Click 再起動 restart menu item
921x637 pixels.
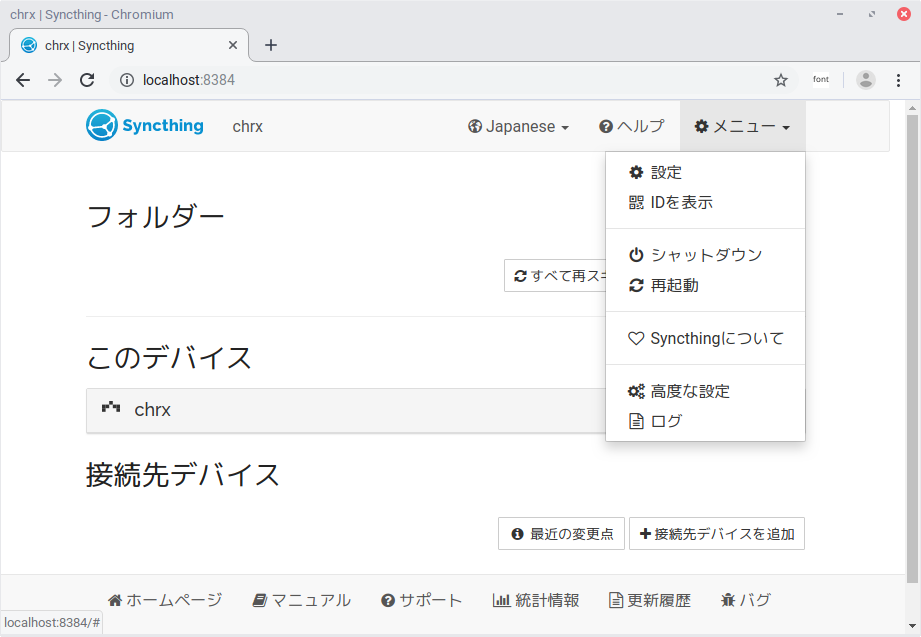673,286
